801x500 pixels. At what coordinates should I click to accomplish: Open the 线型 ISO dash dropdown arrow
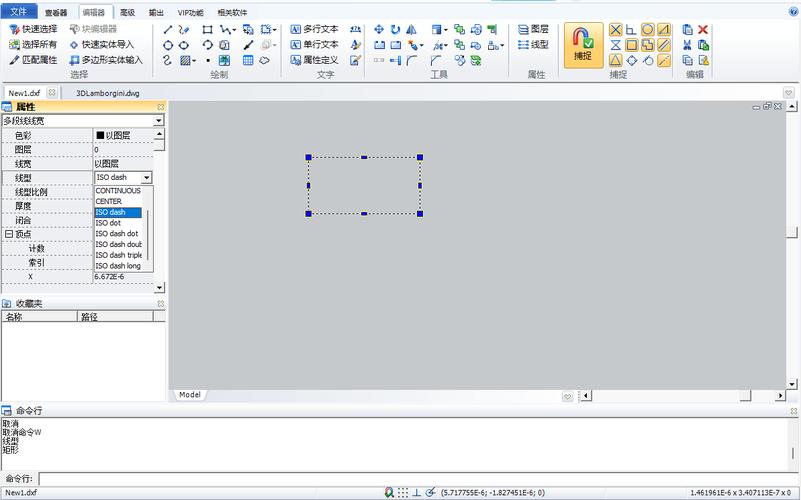(x=147, y=177)
